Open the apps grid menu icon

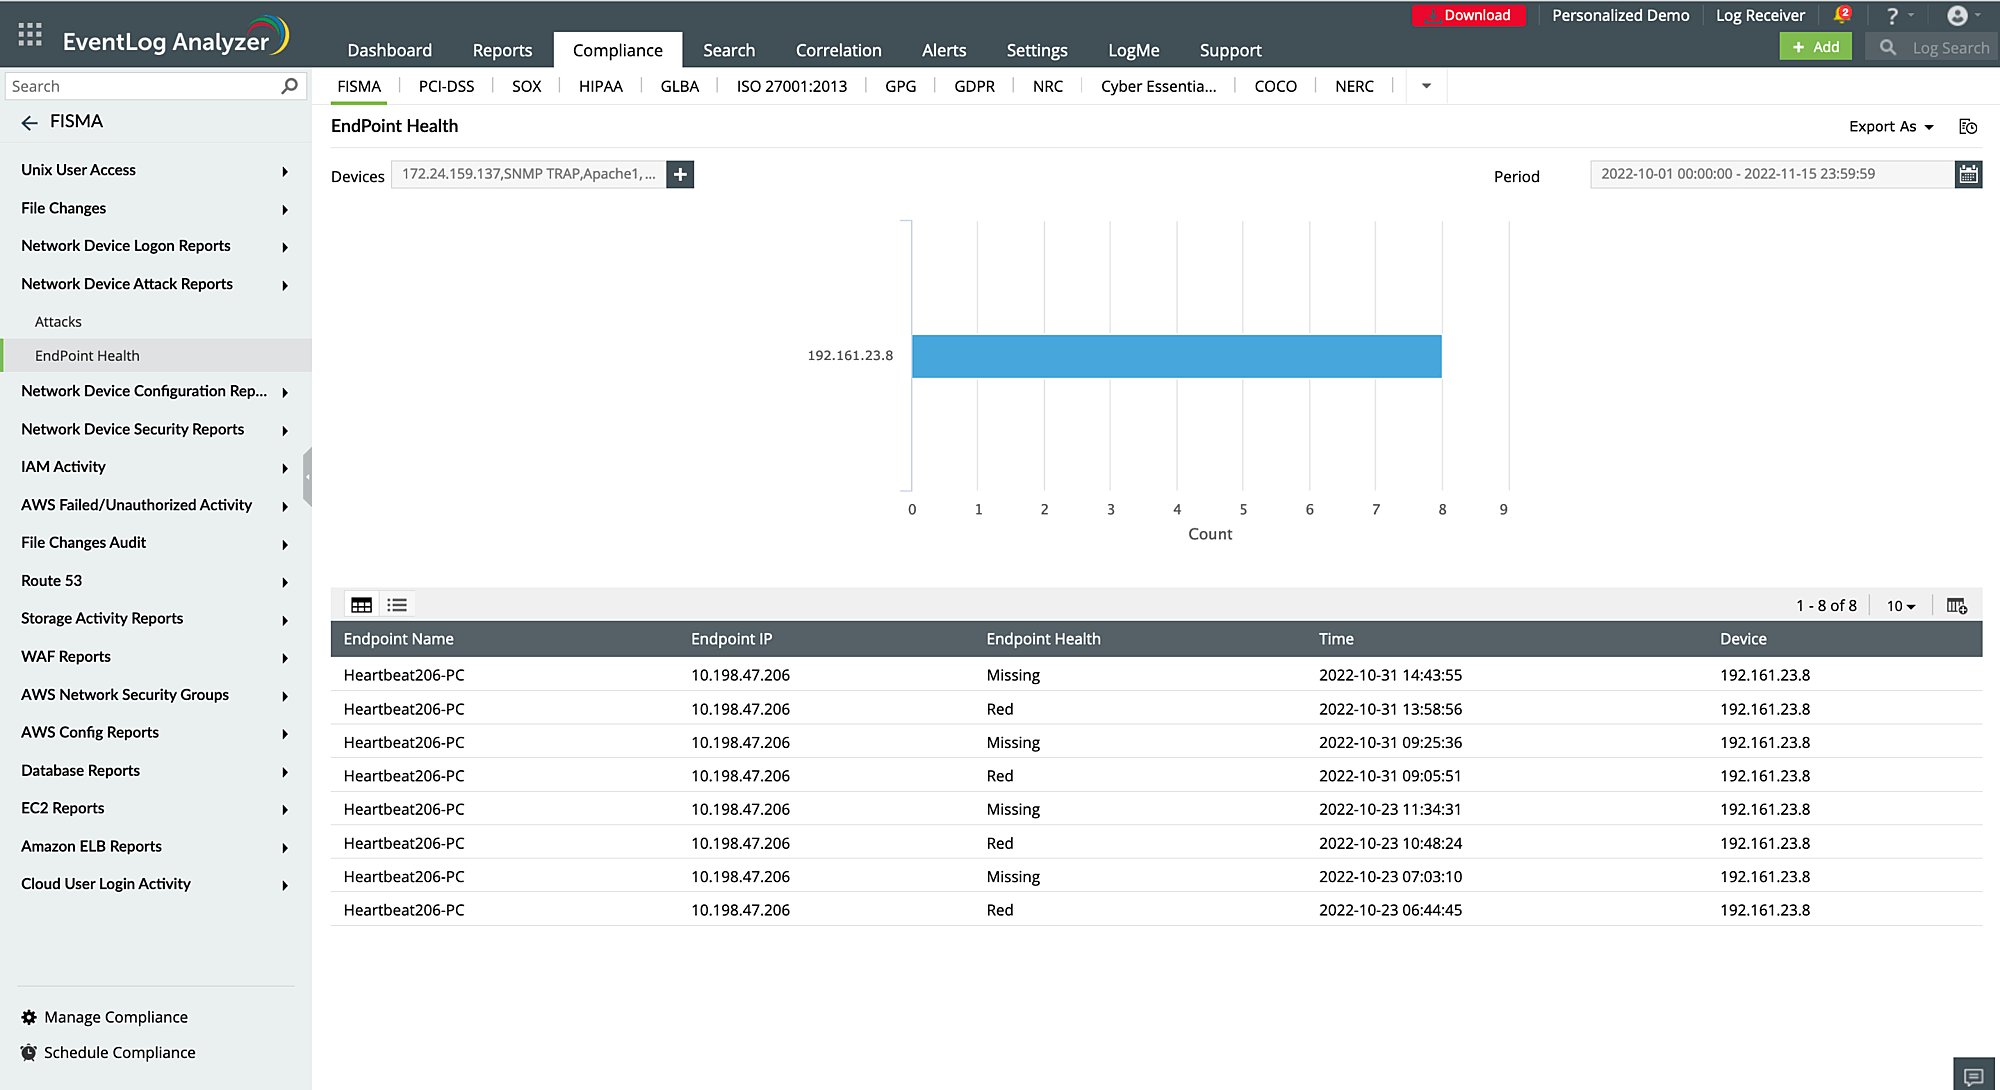[30, 36]
